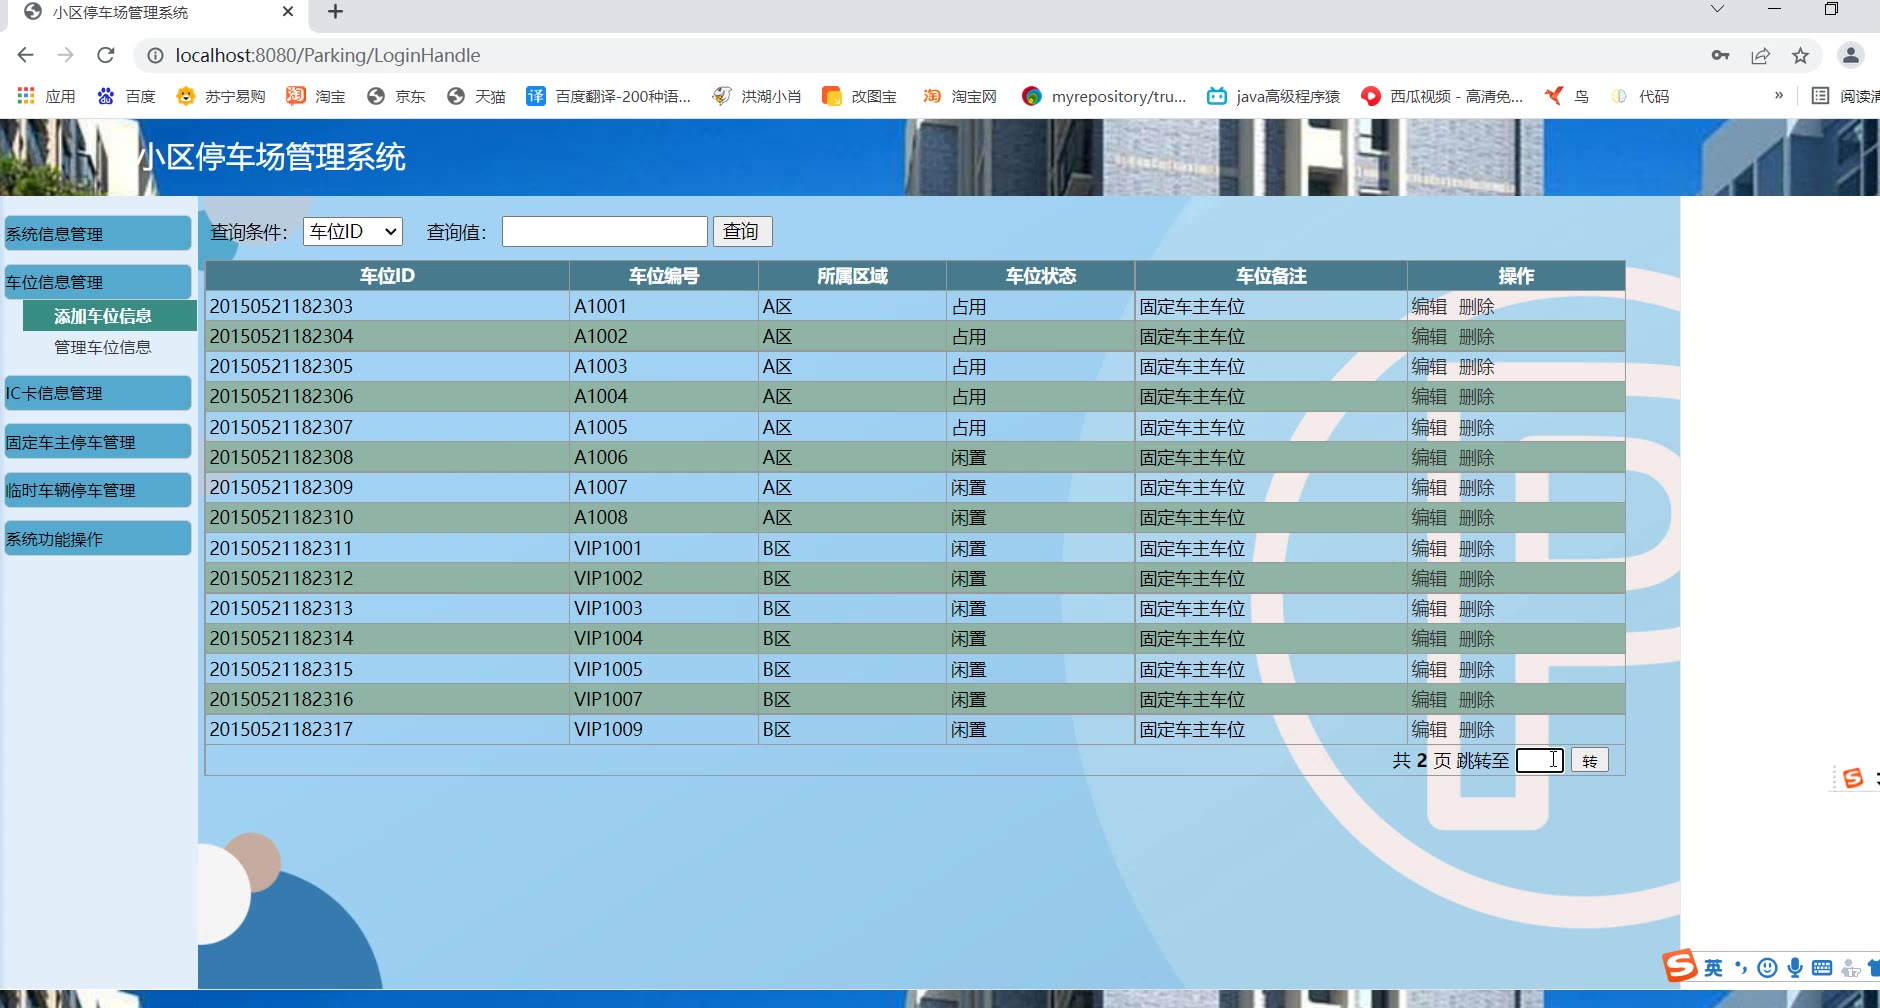Click the bookmark star icon
The width and height of the screenshot is (1880, 1008).
click(x=1800, y=56)
